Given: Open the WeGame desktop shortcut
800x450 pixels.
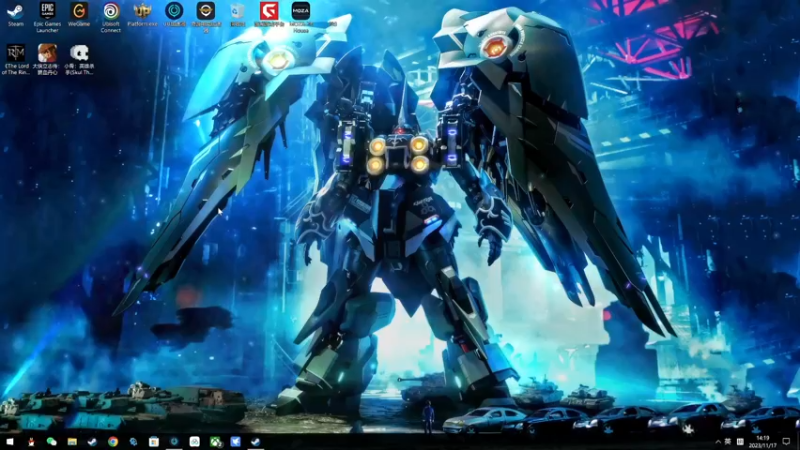Looking at the screenshot, I should [x=79, y=14].
